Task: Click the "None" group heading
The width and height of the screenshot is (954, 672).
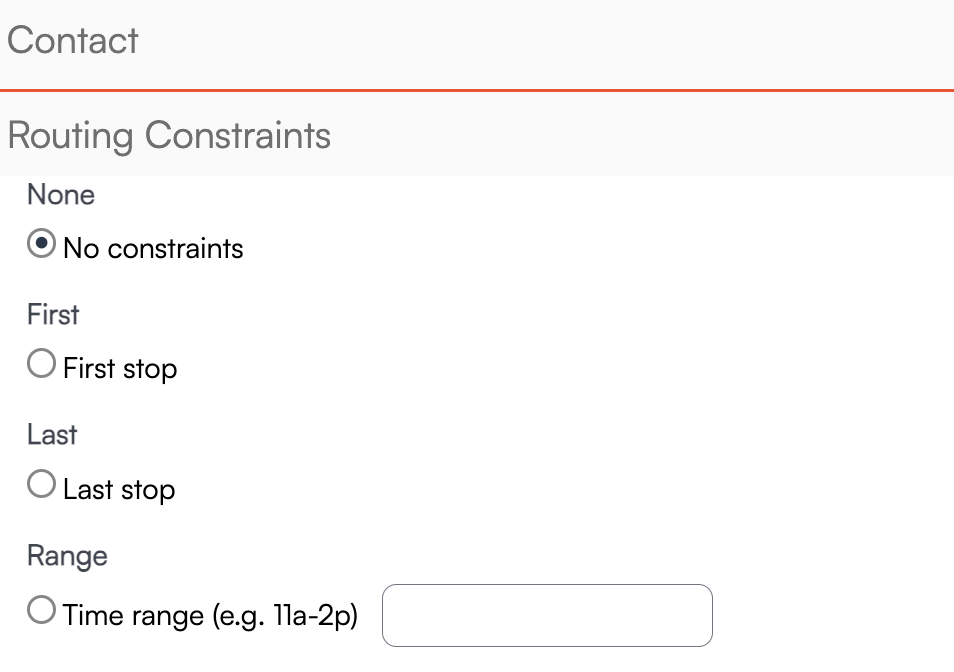Action: [x=61, y=195]
